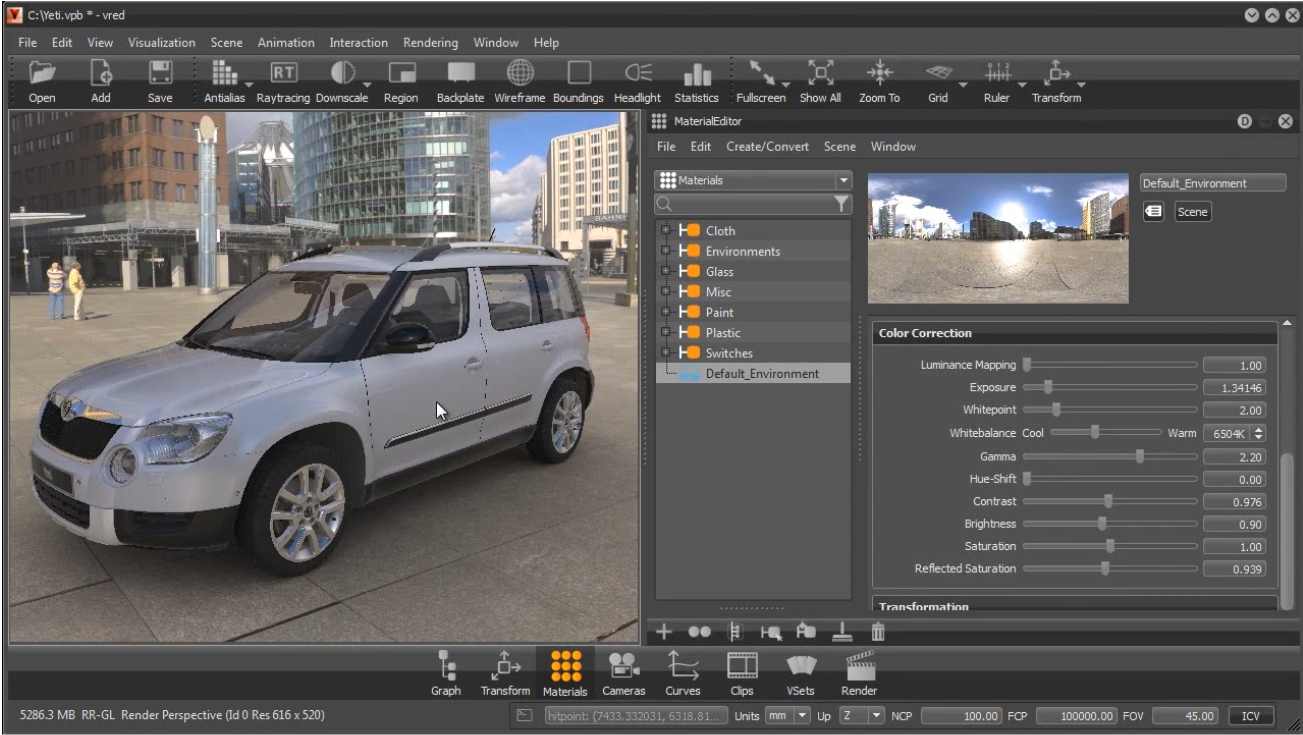The image size is (1303, 735).
Task: Open the Render module icon
Action: pos(859,667)
